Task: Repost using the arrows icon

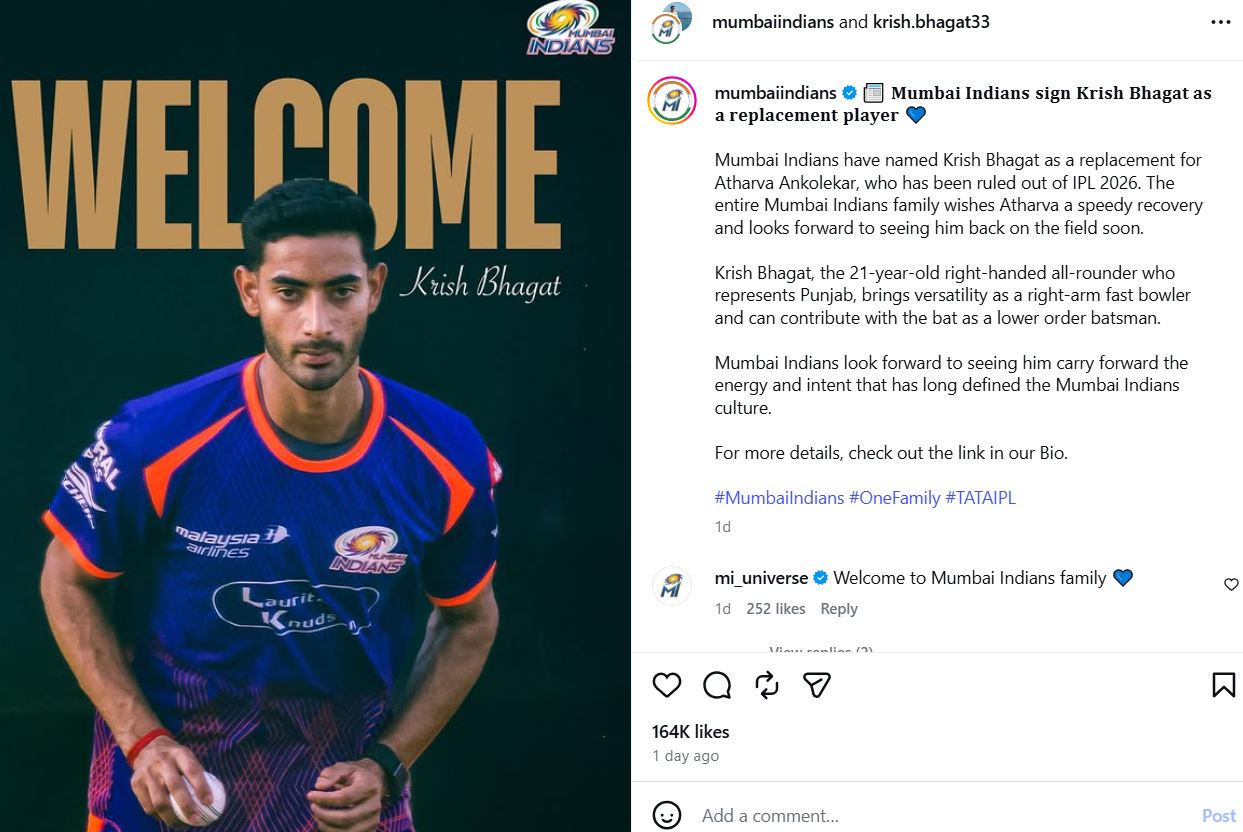Action: click(767, 685)
